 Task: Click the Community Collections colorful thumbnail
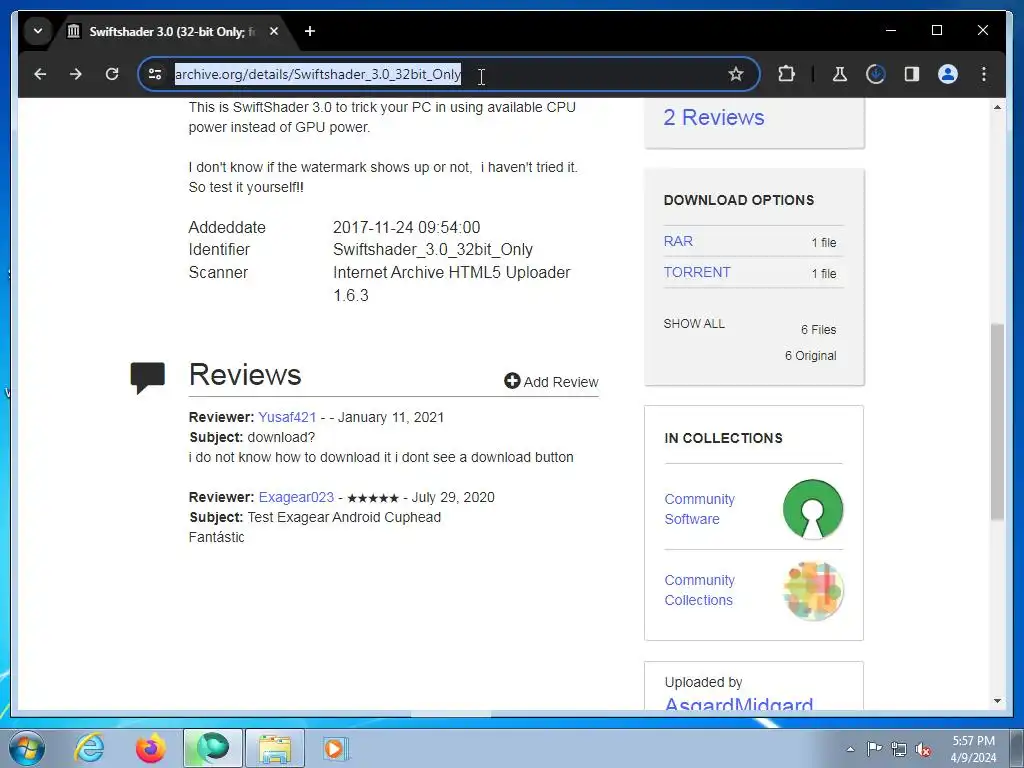point(813,590)
